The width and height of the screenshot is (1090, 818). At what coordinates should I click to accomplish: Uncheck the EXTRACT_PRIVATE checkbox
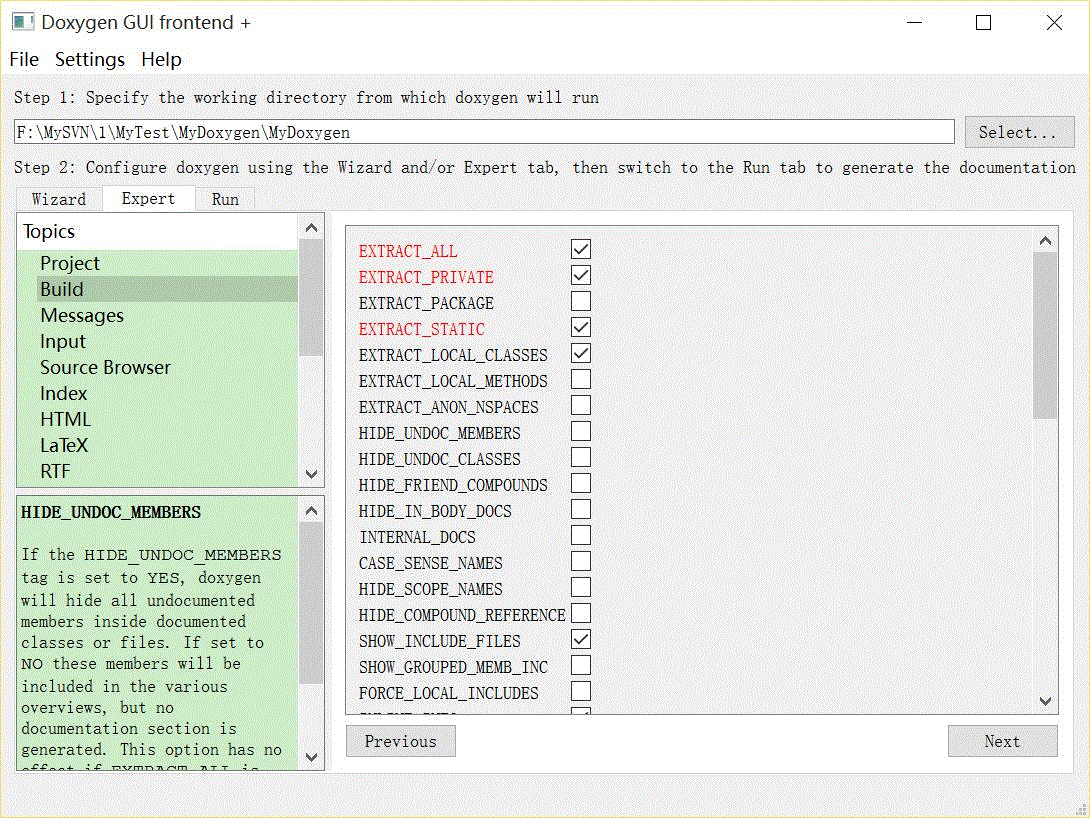581,275
